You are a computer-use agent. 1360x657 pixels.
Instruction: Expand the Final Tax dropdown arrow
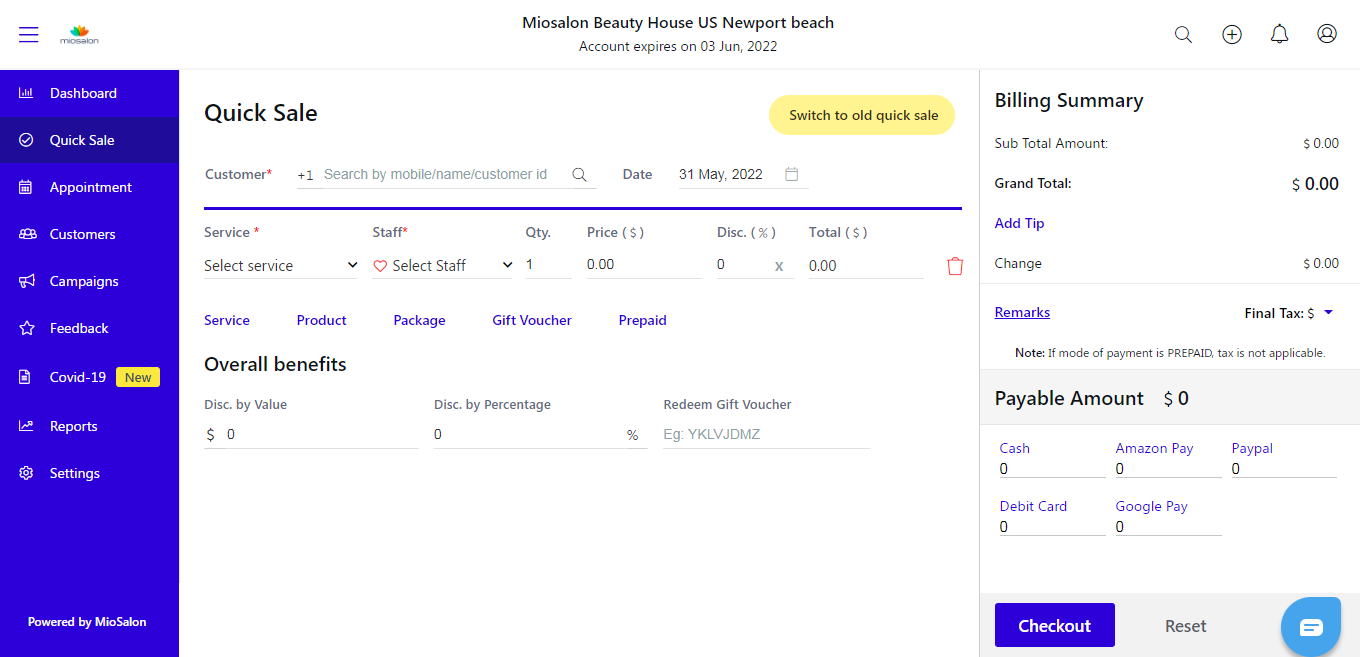[1329, 313]
